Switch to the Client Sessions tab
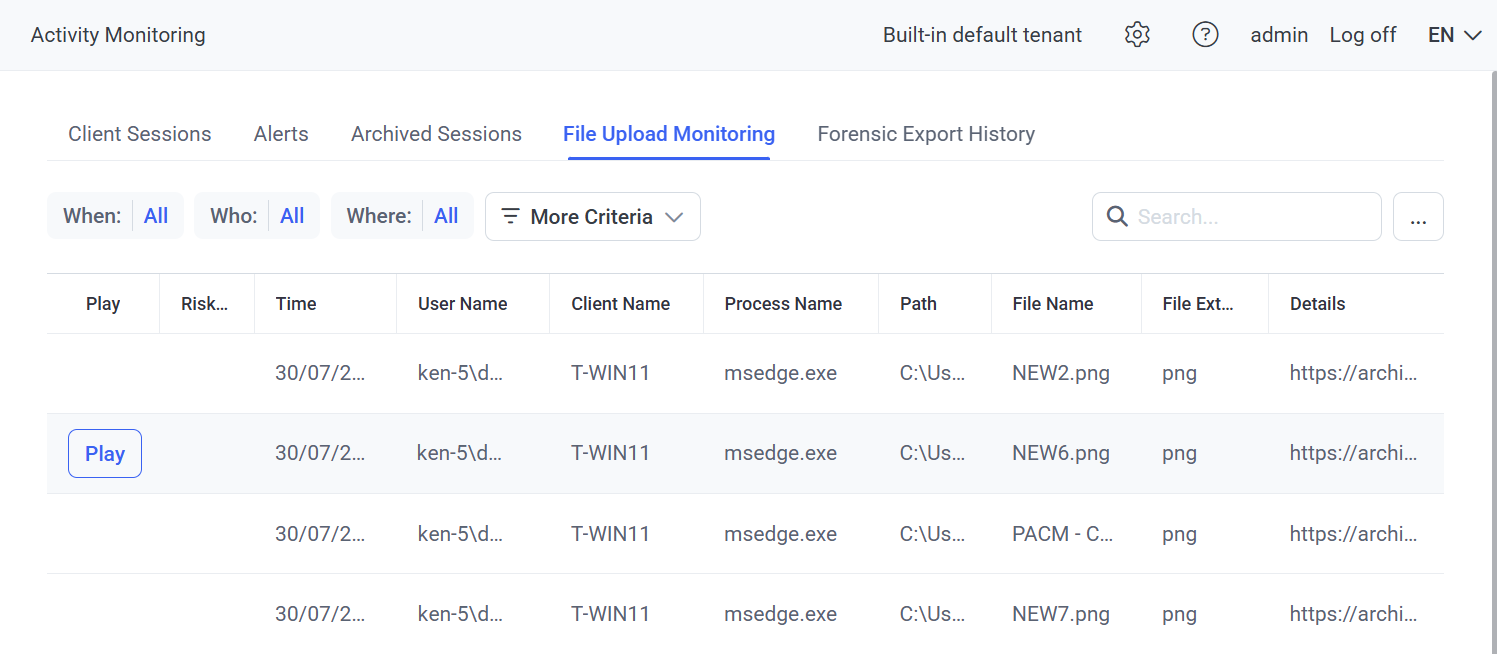1497x654 pixels. point(139,134)
